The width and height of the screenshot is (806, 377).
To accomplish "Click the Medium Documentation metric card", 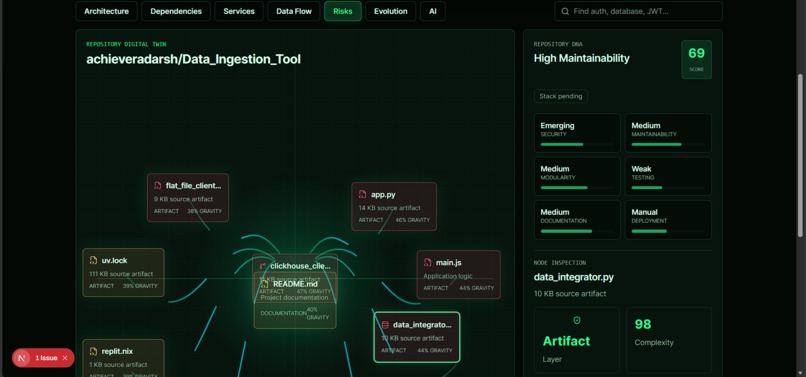I will (577, 220).
